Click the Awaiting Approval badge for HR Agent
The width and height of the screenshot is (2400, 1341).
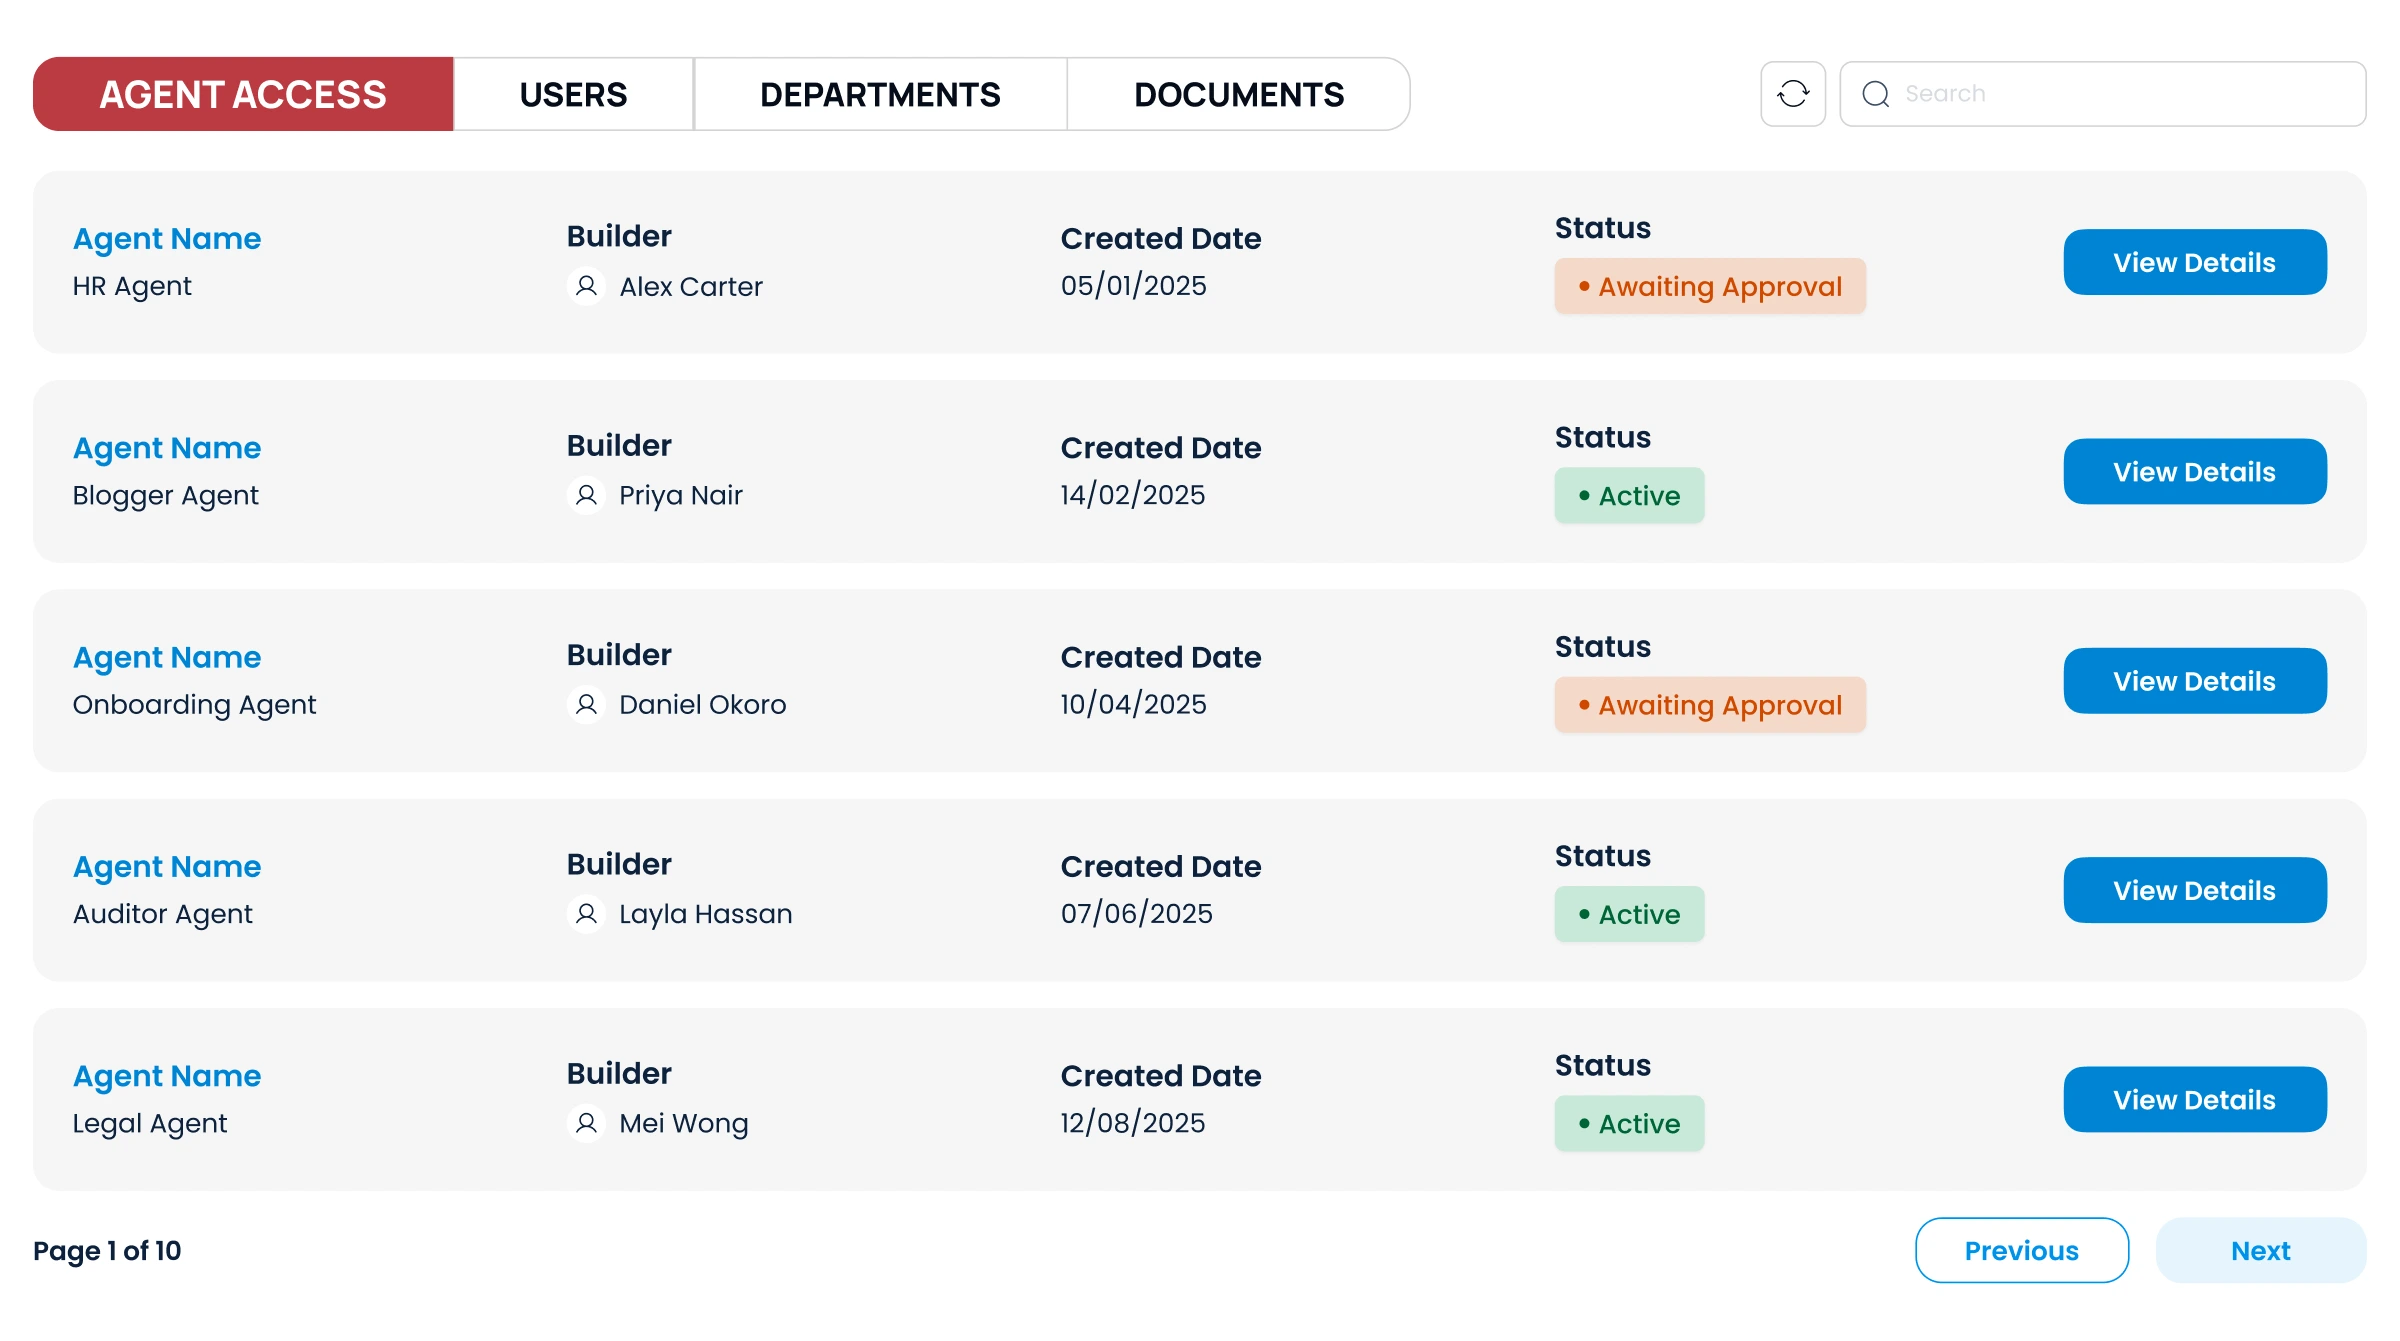click(x=1710, y=286)
